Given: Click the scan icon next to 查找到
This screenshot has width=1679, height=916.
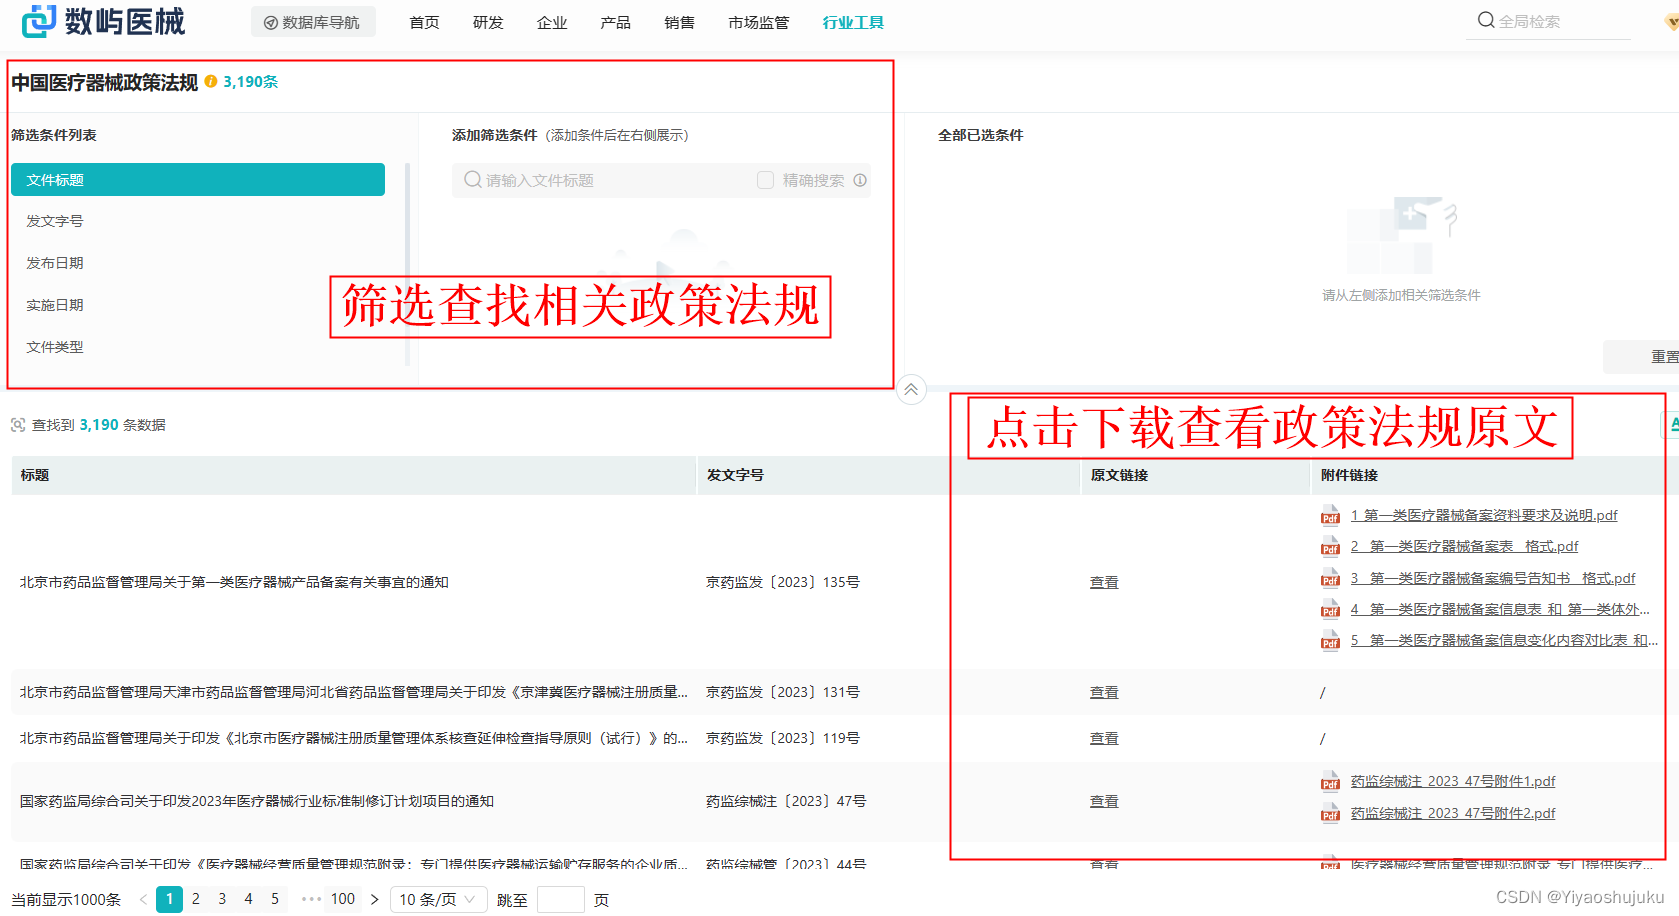Looking at the screenshot, I should point(18,425).
